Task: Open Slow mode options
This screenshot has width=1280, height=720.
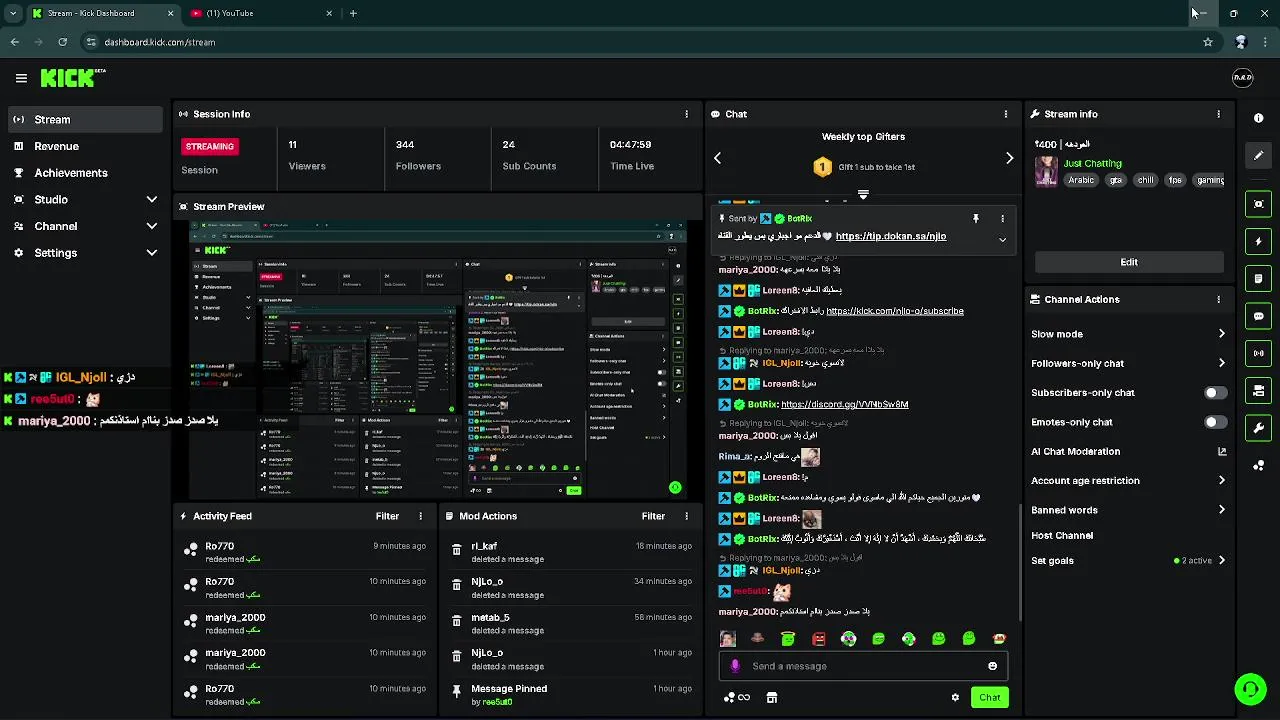Action: tap(1128, 334)
